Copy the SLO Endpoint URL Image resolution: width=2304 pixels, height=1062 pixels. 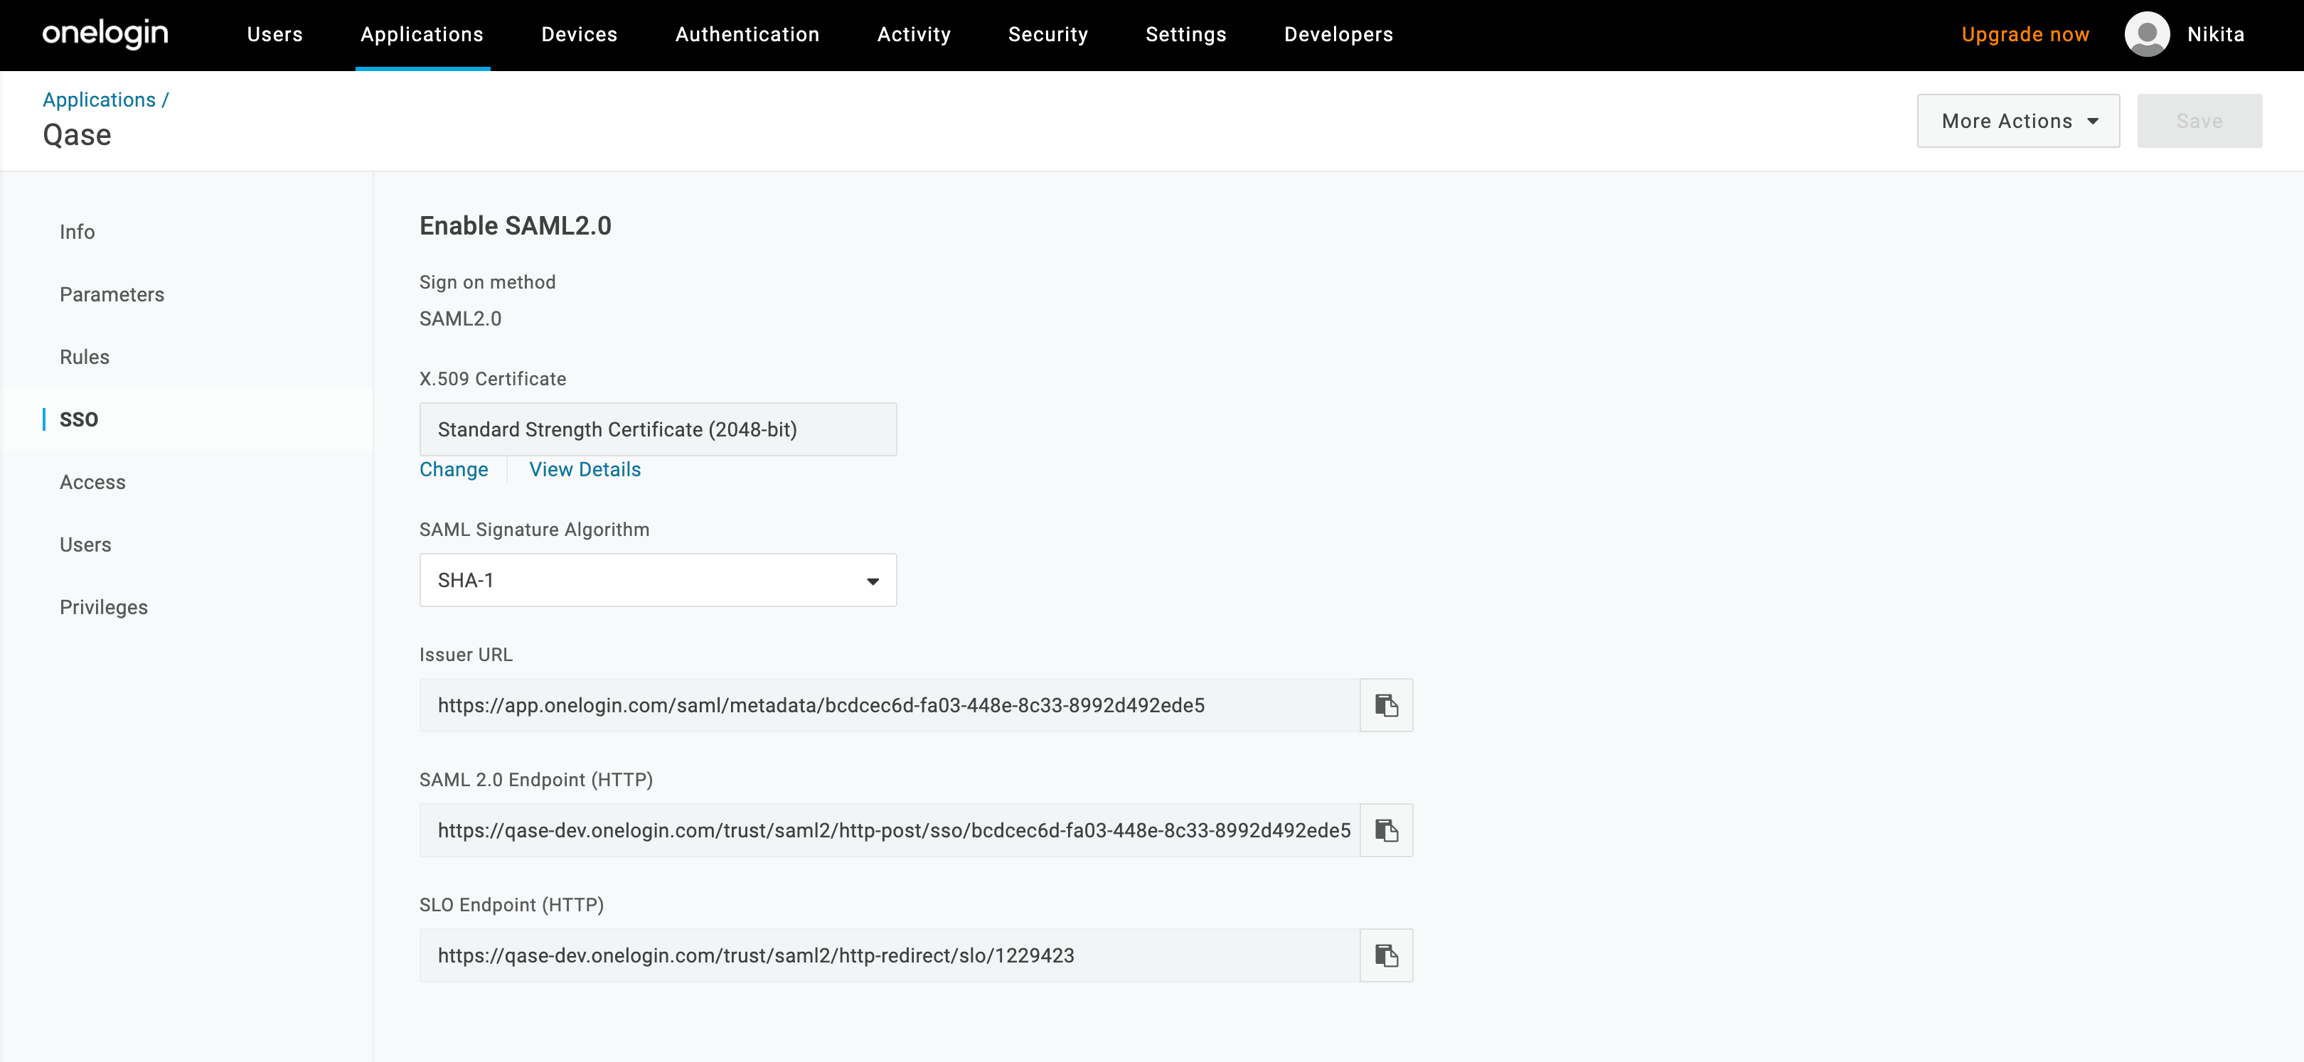click(x=1386, y=955)
